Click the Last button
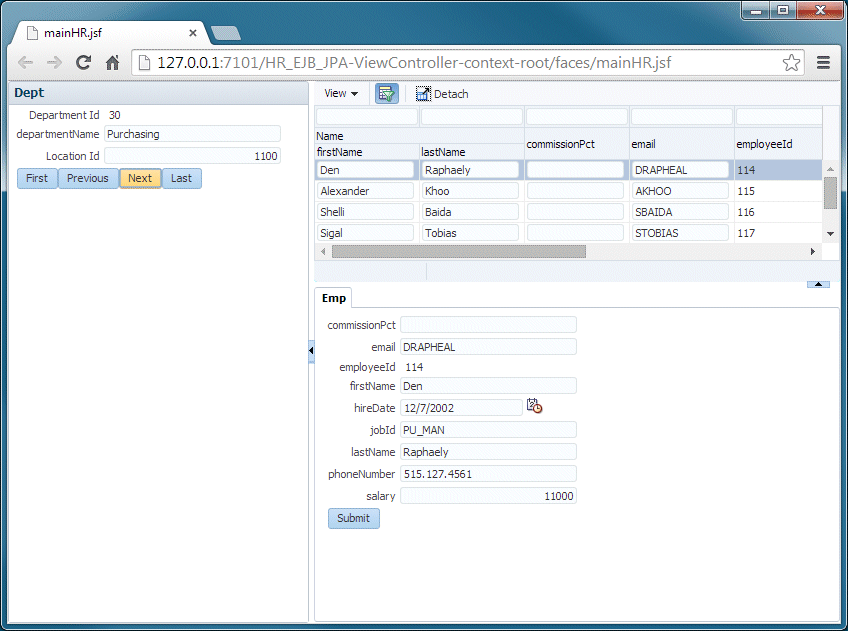 click(181, 178)
